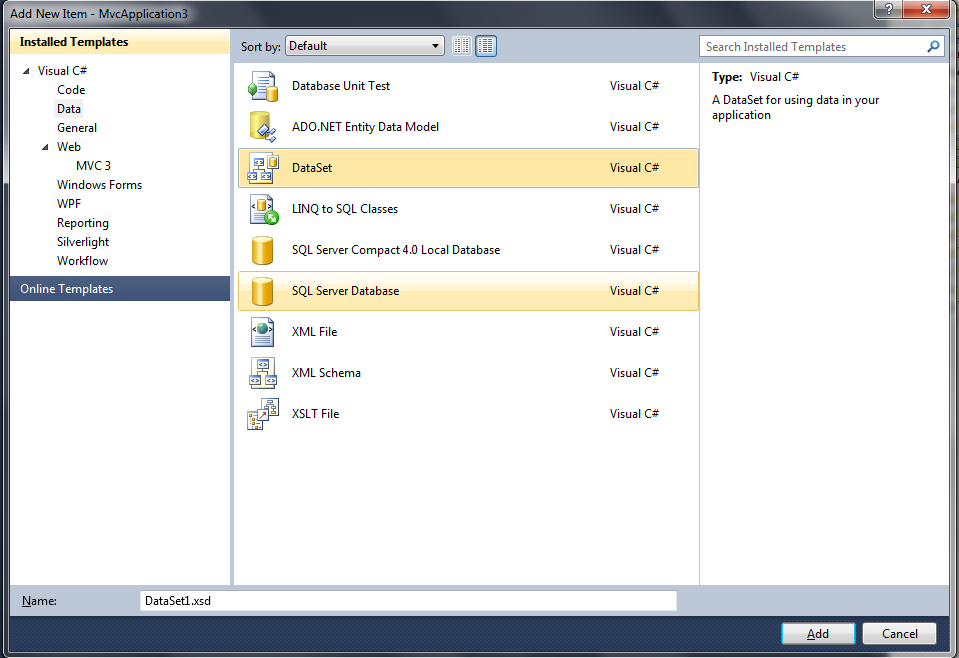Select SQL Server Database template name
The image size is (959, 658).
346,291
